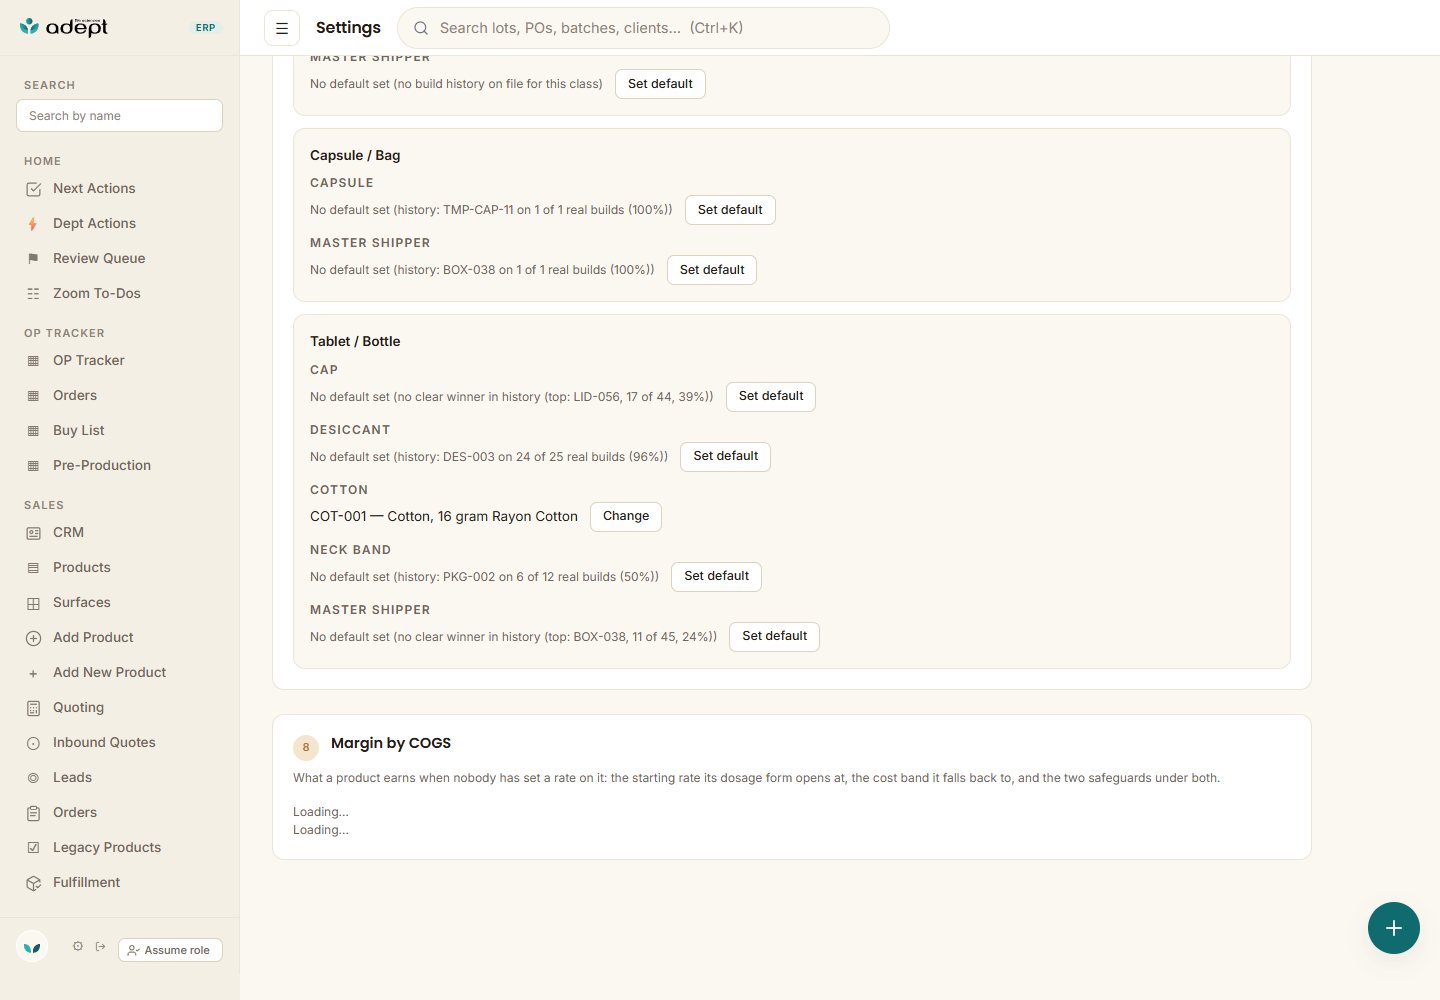Image resolution: width=1440 pixels, height=1000 pixels.
Task: Click the Fulfillment package icon
Action: click(x=33, y=883)
